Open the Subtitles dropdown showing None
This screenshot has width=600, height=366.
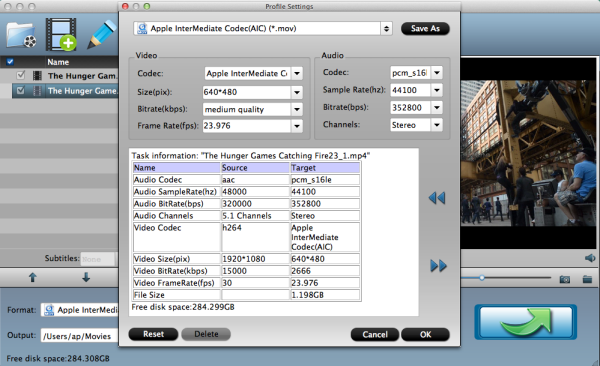point(98,259)
